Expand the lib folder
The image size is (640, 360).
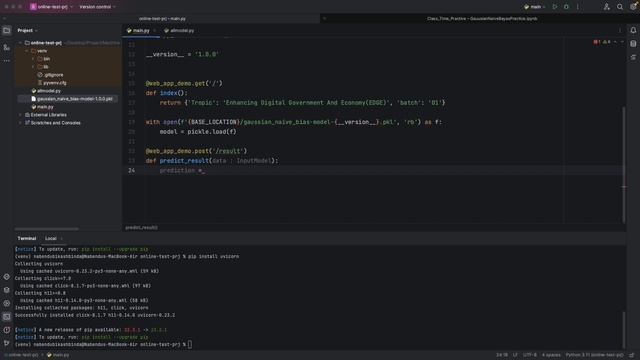(33, 67)
